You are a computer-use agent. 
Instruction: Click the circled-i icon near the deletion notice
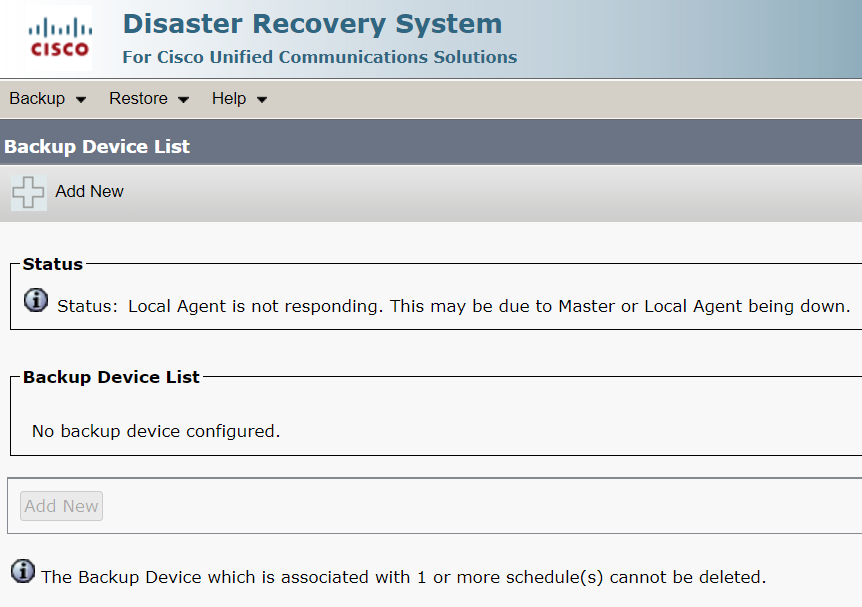[x=21, y=571]
